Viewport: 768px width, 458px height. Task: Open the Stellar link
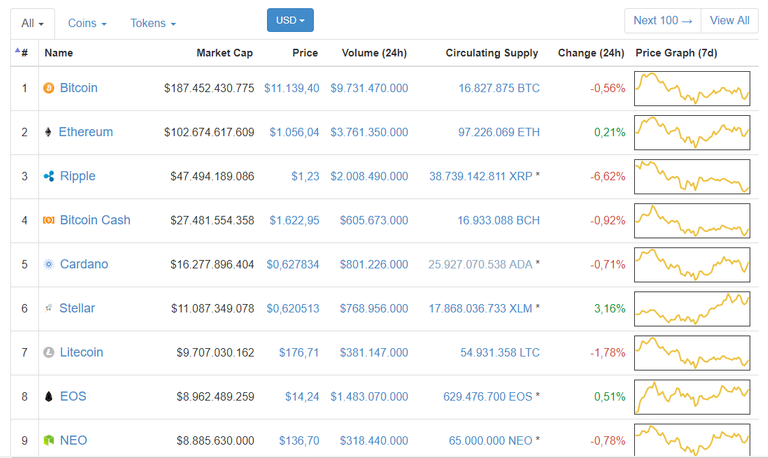coord(77,309)
